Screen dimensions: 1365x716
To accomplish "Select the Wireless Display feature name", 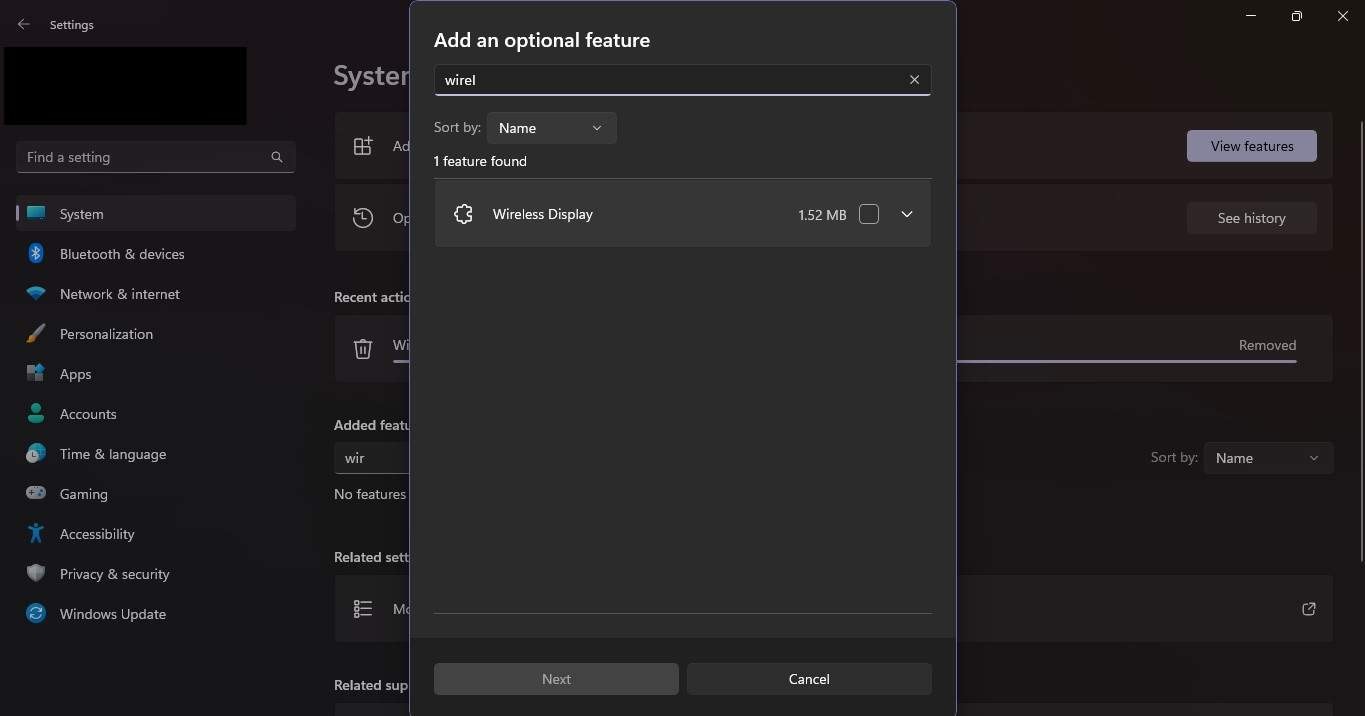I will click(x=543, y=214).
